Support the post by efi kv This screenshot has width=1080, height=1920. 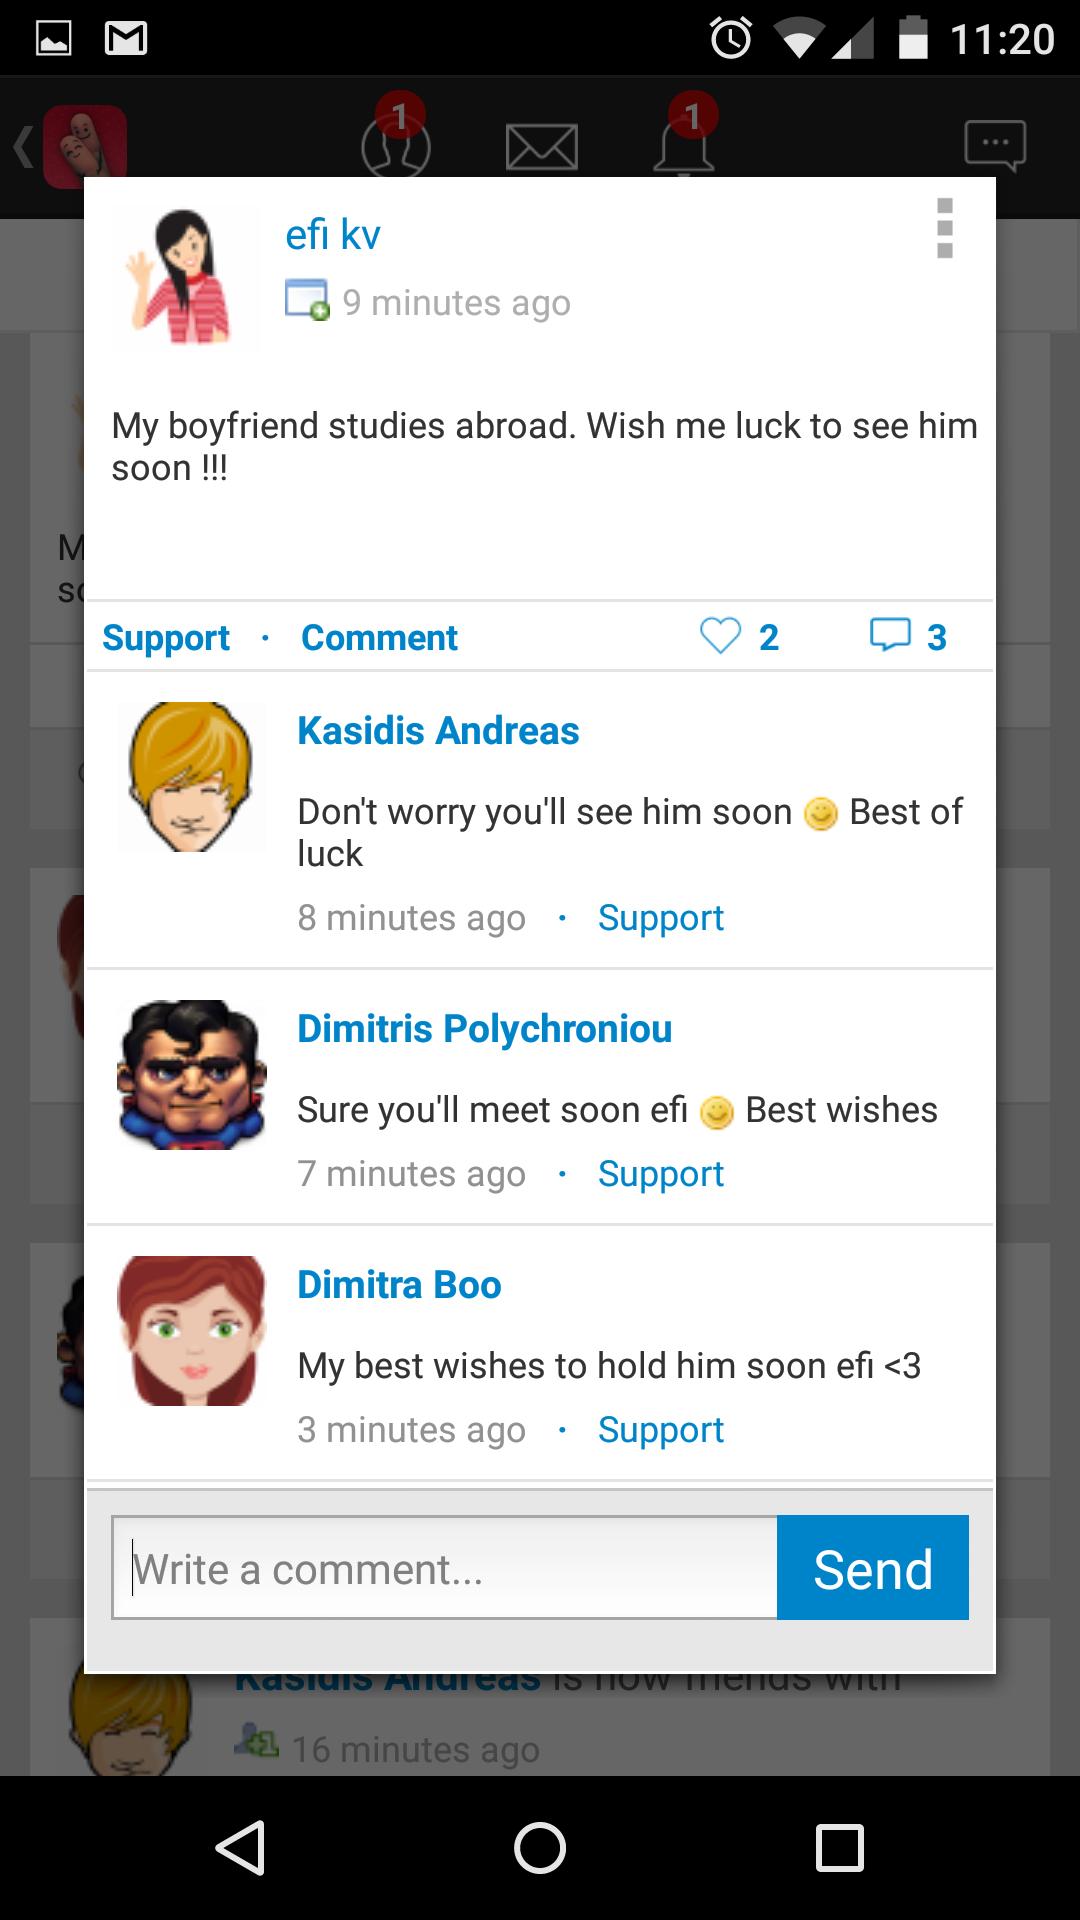point(166,638)
